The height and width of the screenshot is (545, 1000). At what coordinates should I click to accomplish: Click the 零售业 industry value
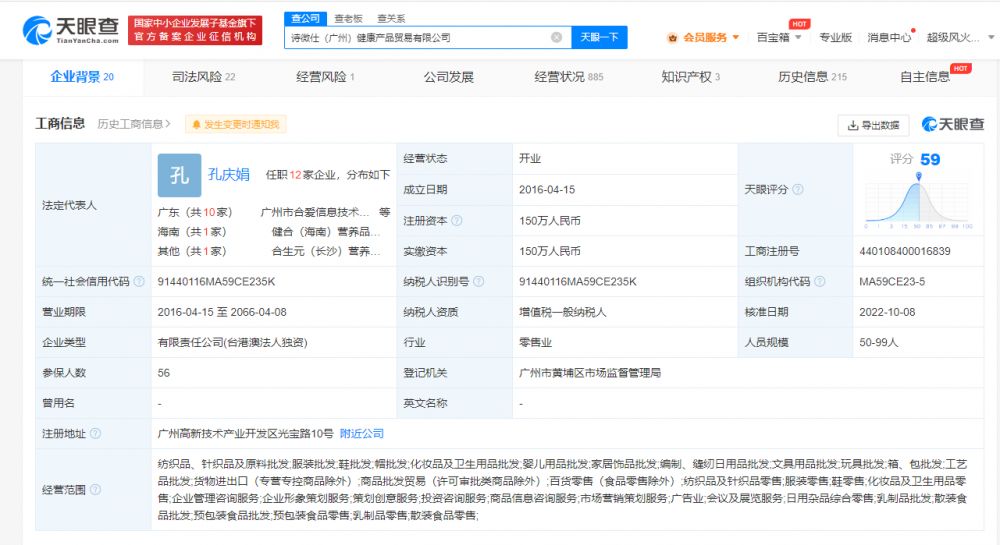tap(535, 342)
